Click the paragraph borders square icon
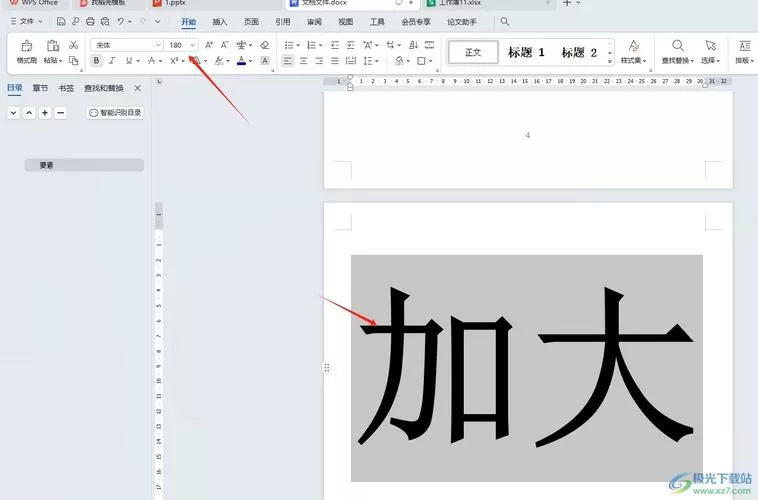Image resolution: width=758 pixels, height=500 pixels. tap(422, 60)
